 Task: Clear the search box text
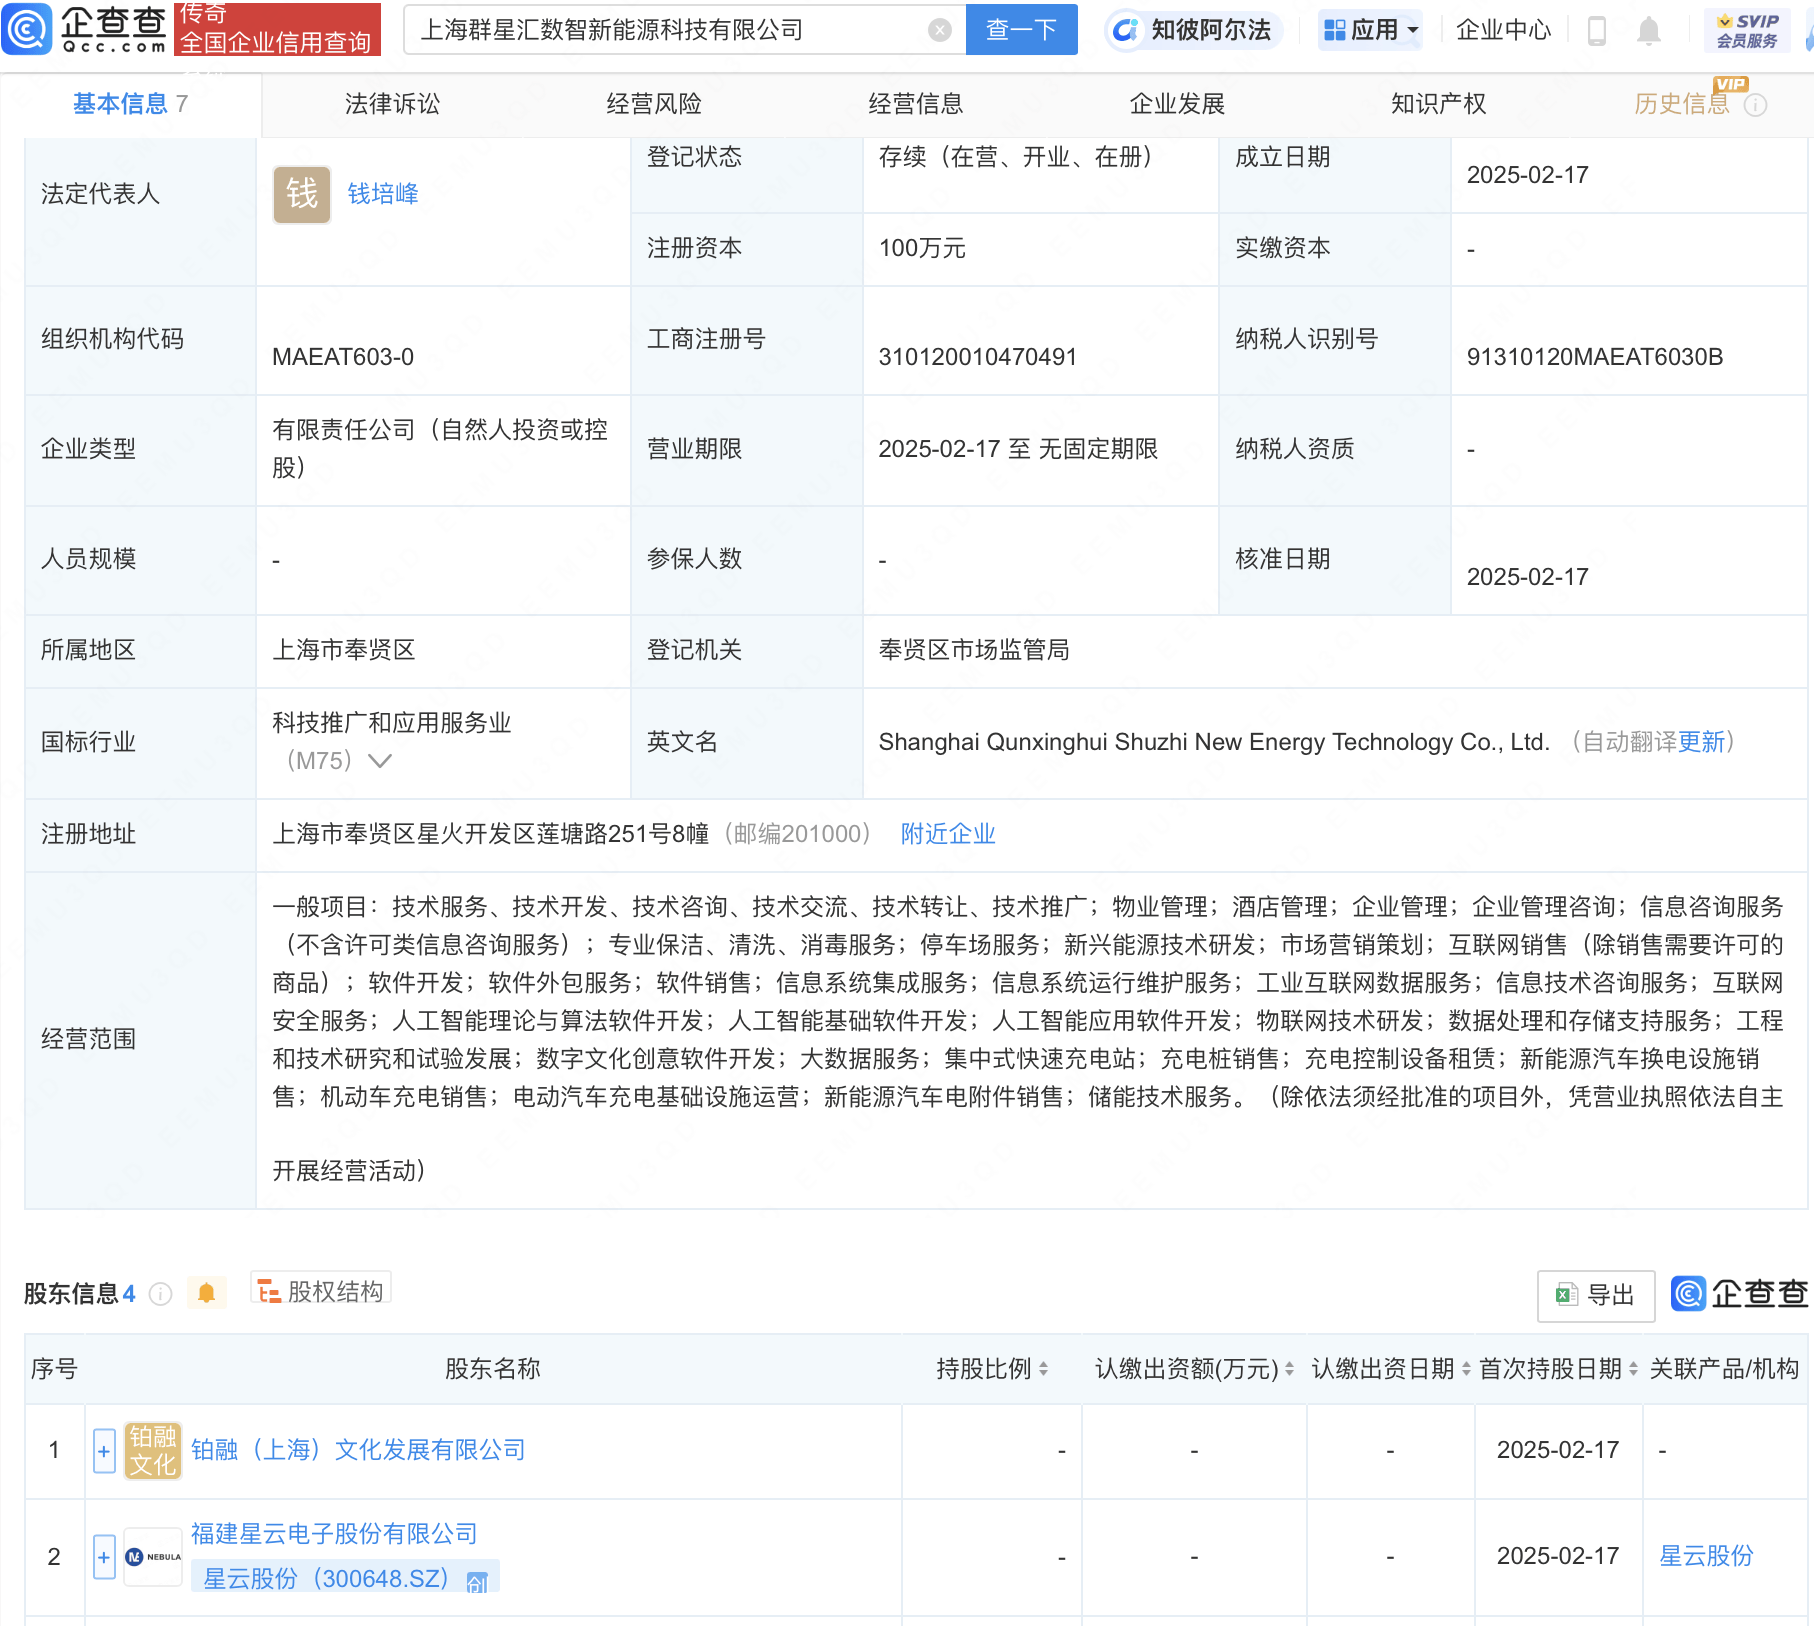[939, 30]
